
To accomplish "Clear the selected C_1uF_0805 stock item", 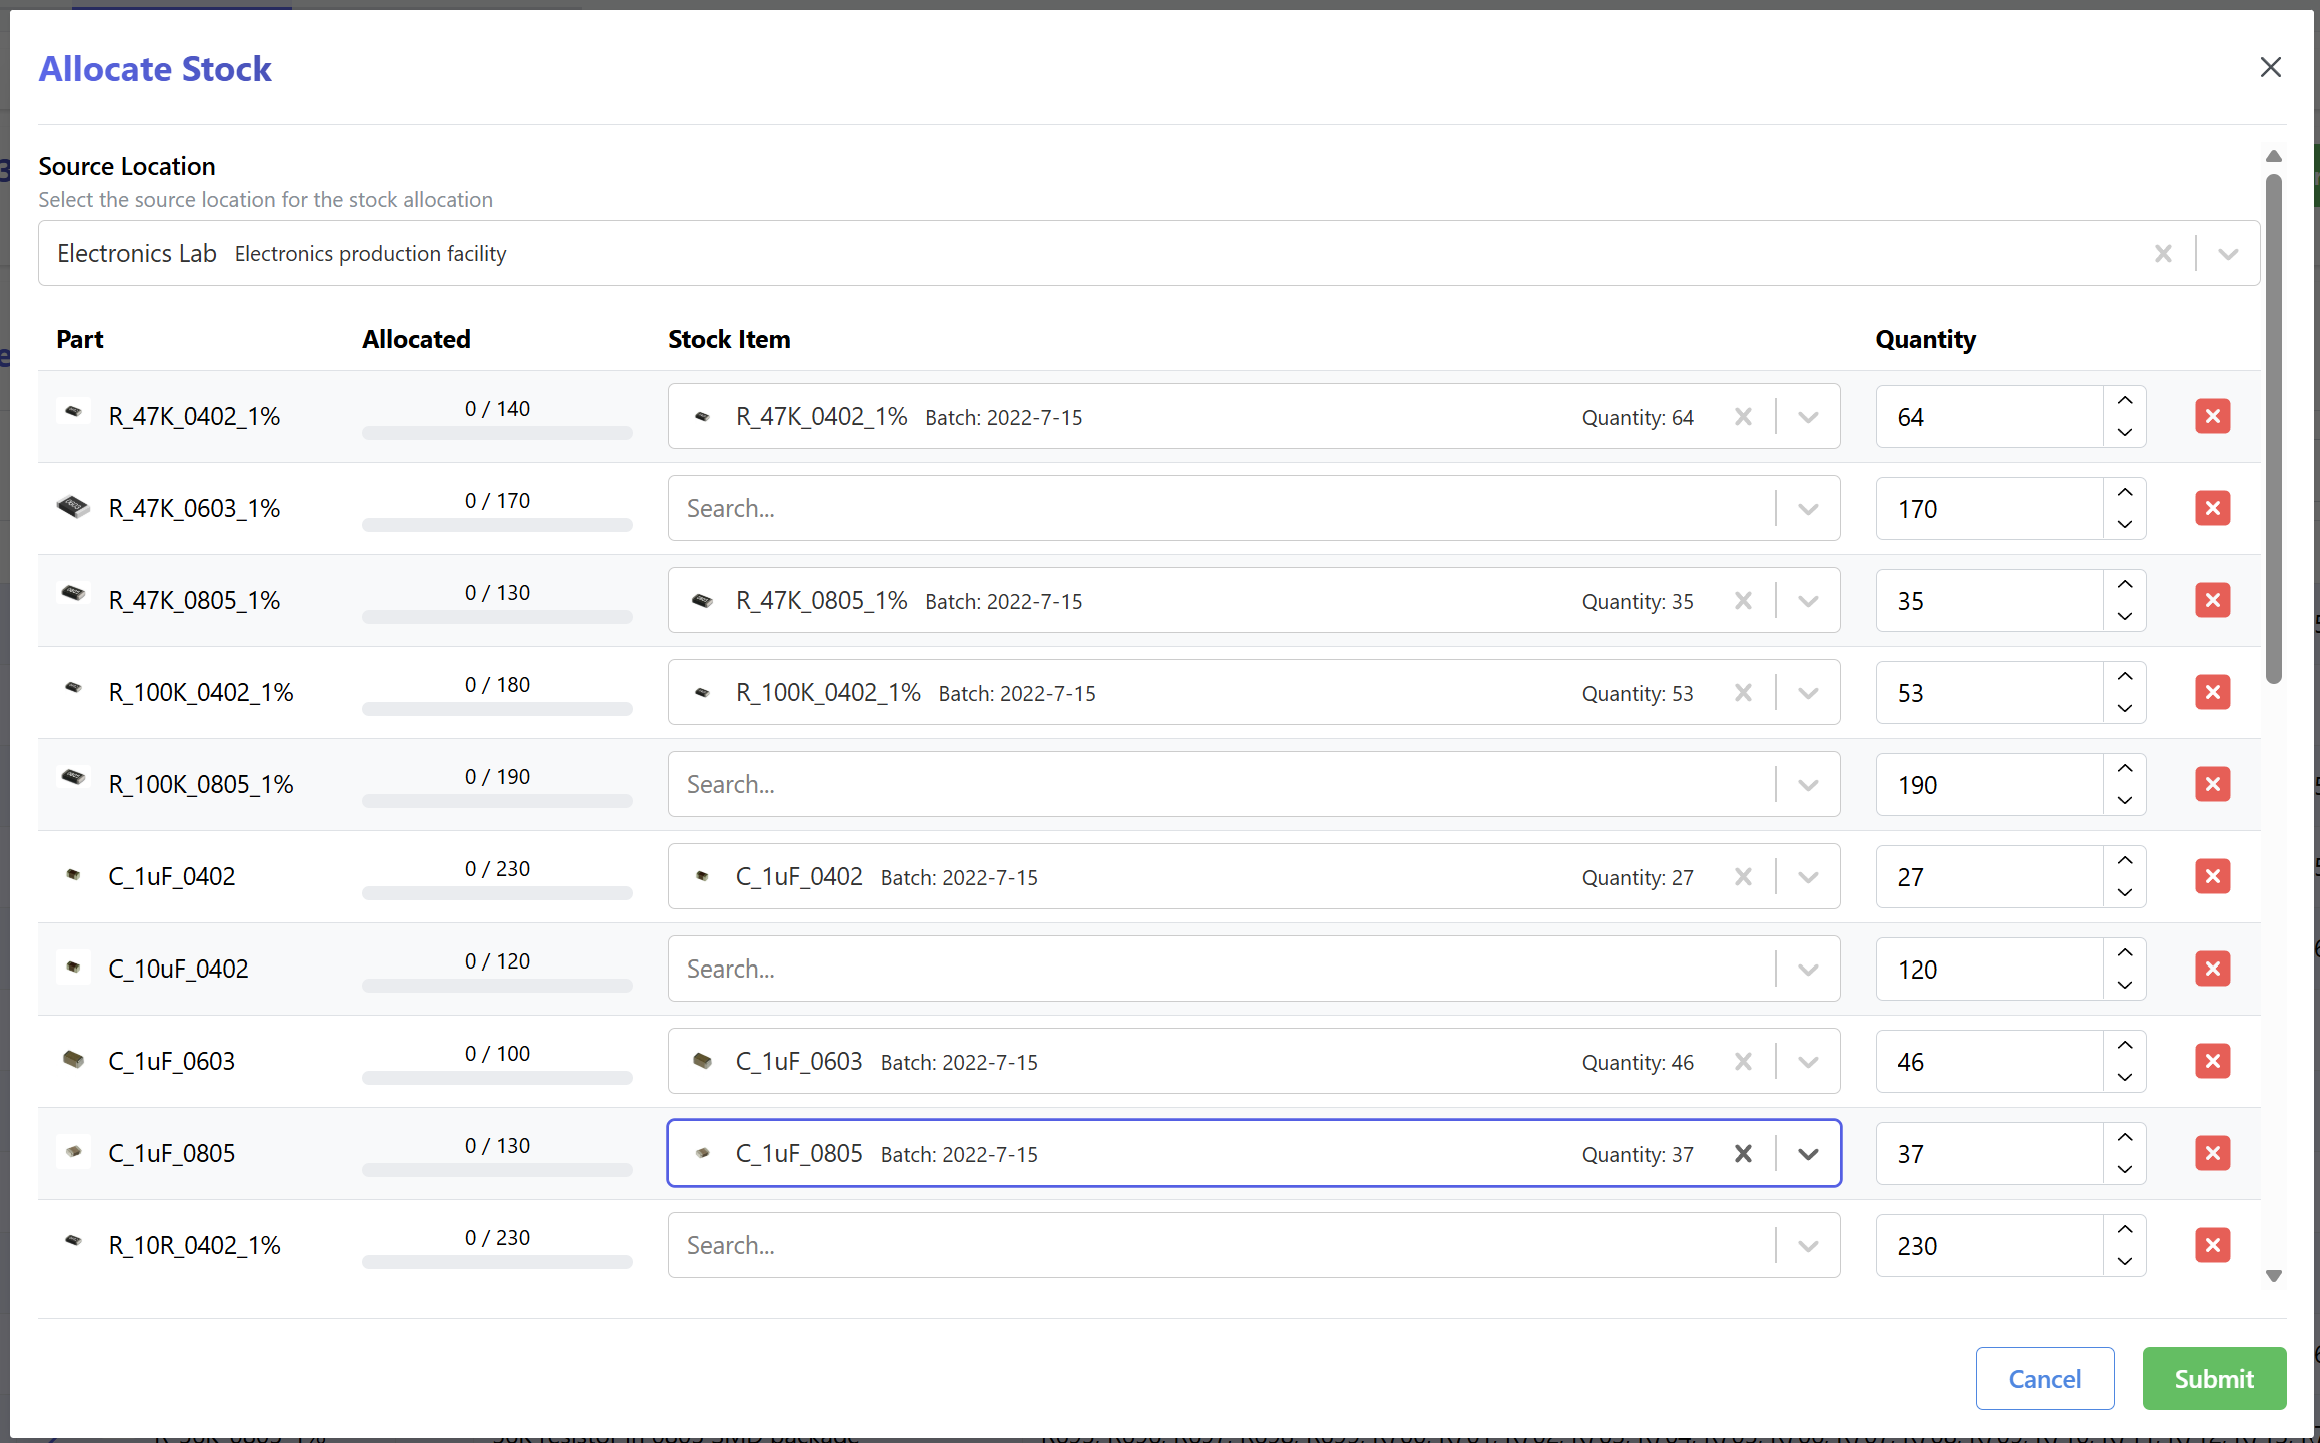I will (x=1743, y=1153).
